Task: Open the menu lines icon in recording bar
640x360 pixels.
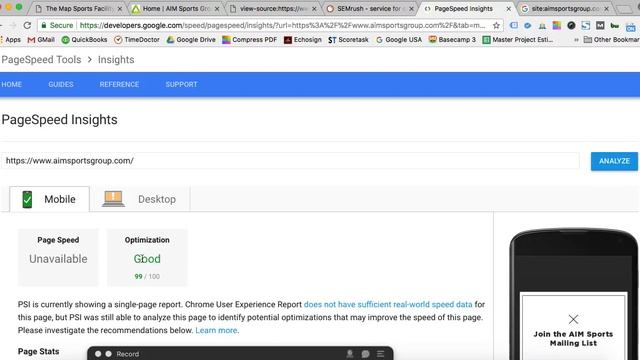Action: point(380,354)
